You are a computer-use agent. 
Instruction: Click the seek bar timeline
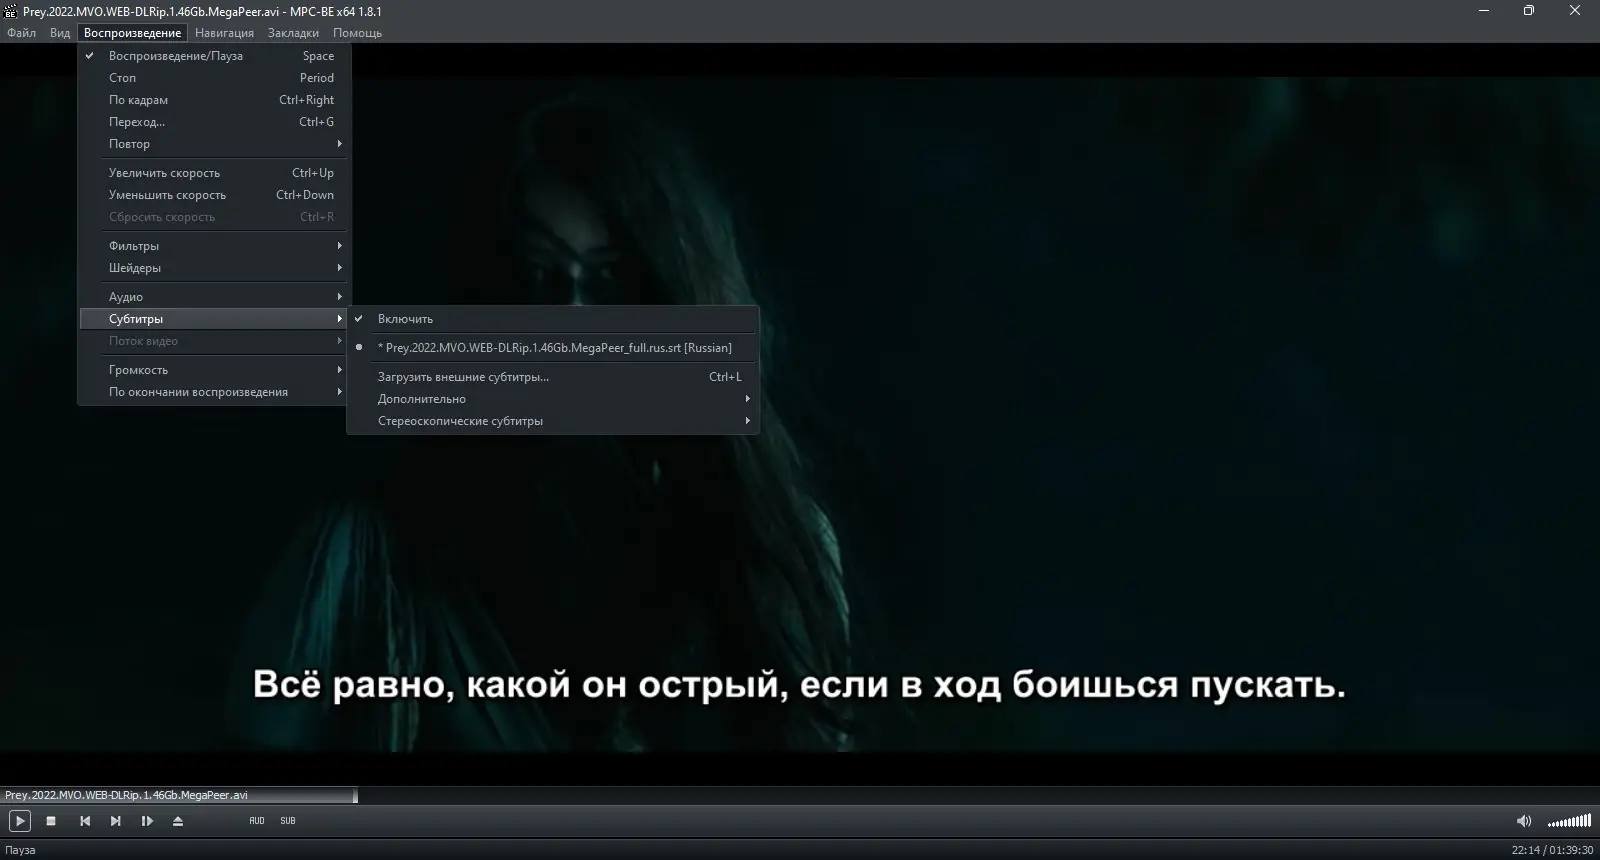pyautogui.click(x=800, y=795)
